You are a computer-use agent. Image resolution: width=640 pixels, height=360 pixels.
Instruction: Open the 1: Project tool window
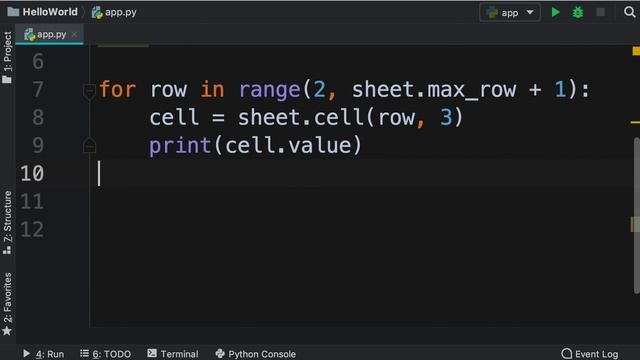[x=8, y=57]
